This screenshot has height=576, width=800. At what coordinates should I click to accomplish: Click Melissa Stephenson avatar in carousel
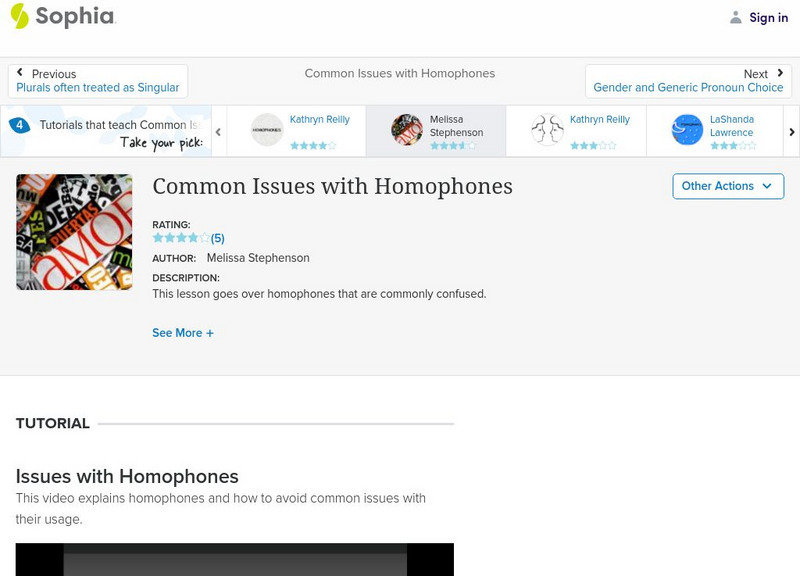pyautogui.click(x=407, y=130)
